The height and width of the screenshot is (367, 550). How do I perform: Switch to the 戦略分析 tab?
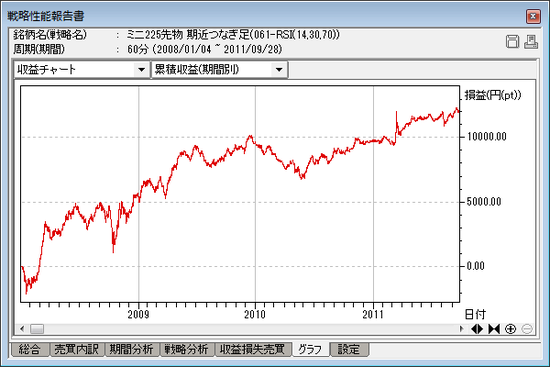click(187, 349)
